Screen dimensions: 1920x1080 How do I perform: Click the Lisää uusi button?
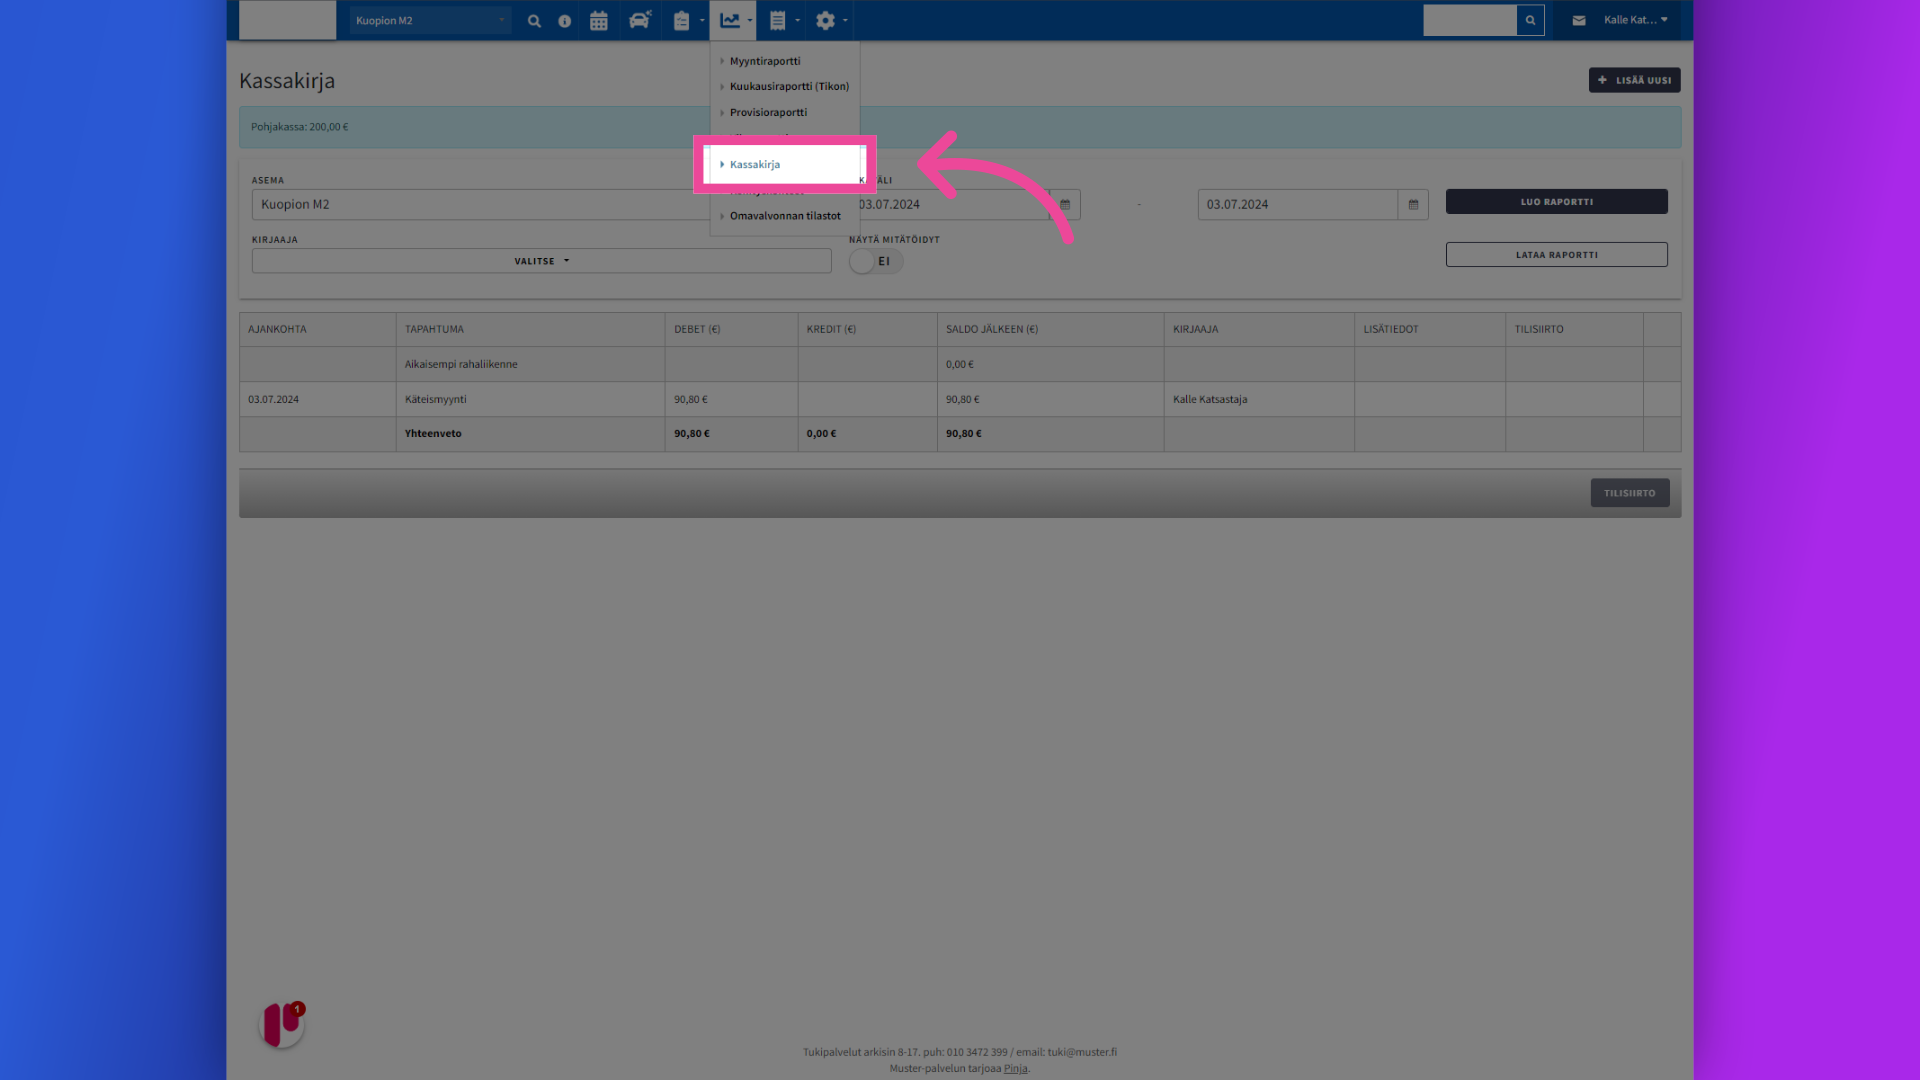coord(1634,80)
